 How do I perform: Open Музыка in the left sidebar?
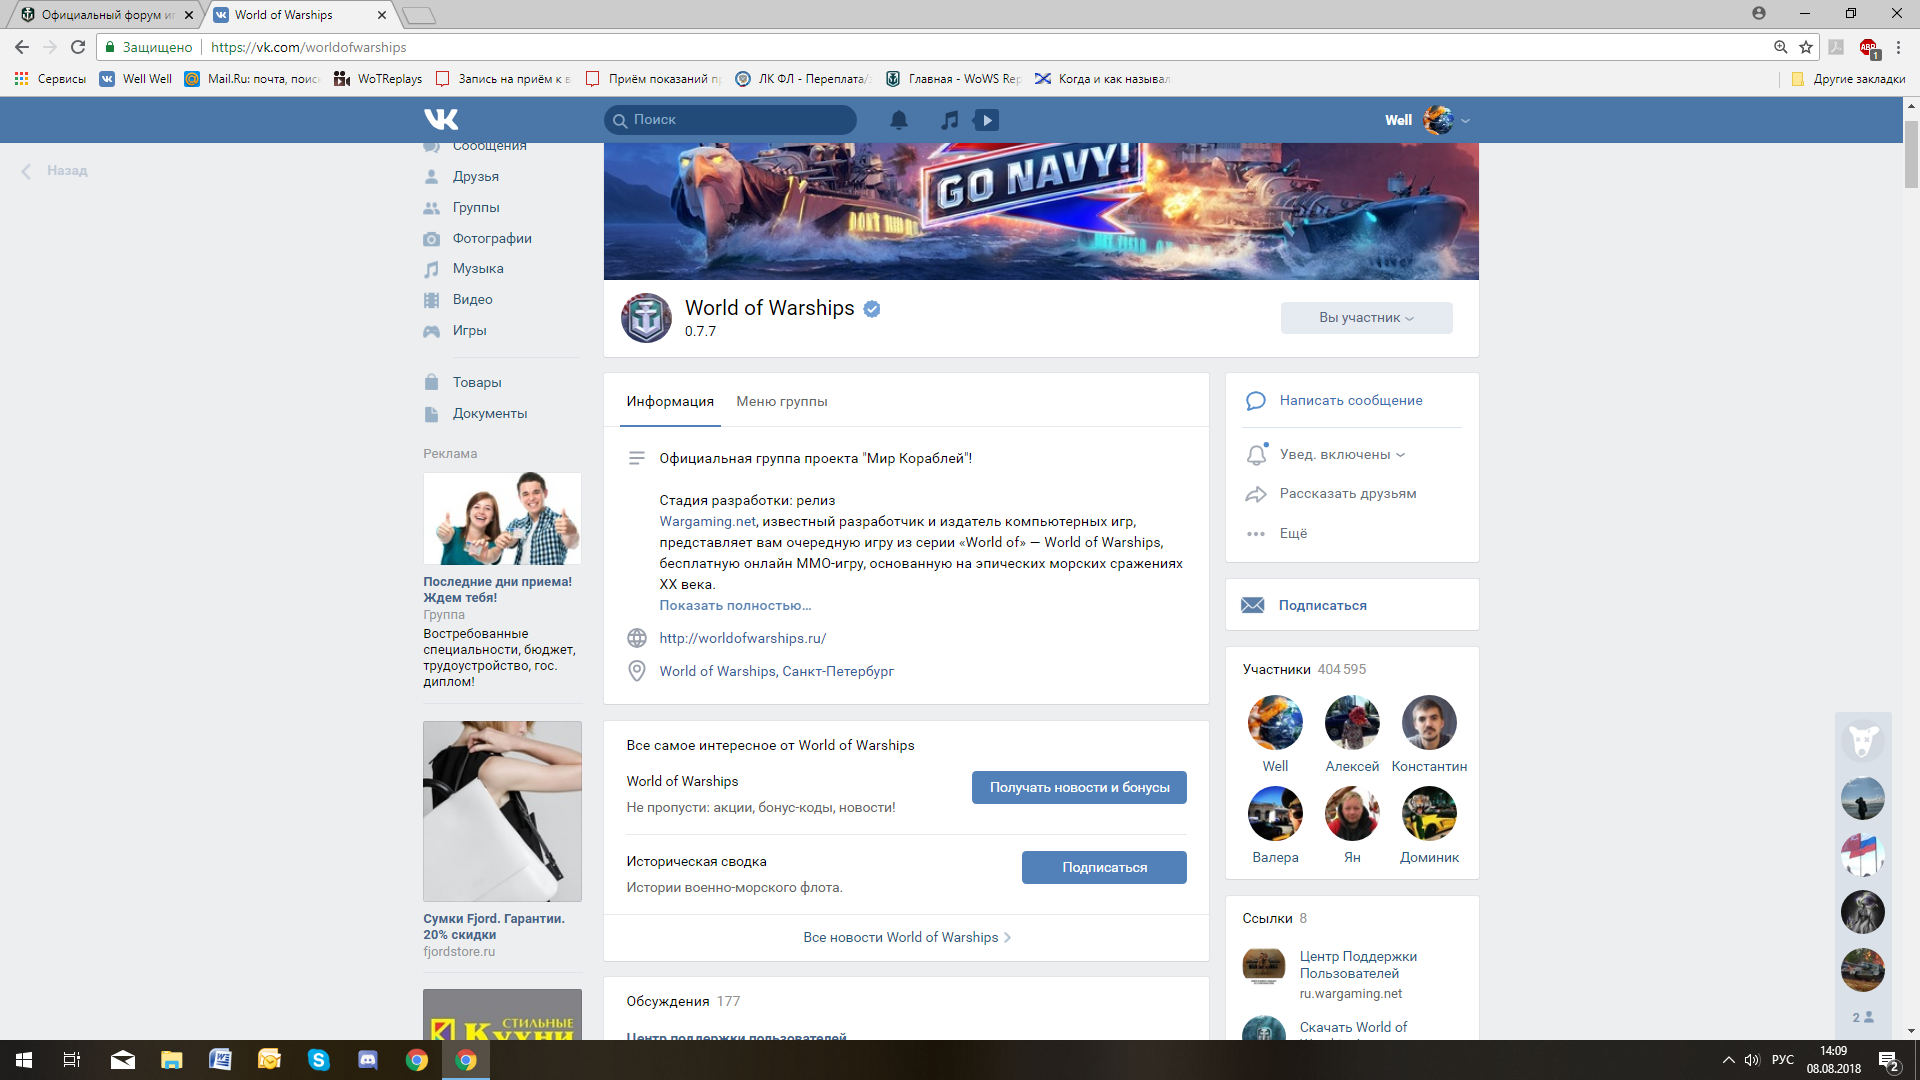pyautogui.click(x=477, y=269)
